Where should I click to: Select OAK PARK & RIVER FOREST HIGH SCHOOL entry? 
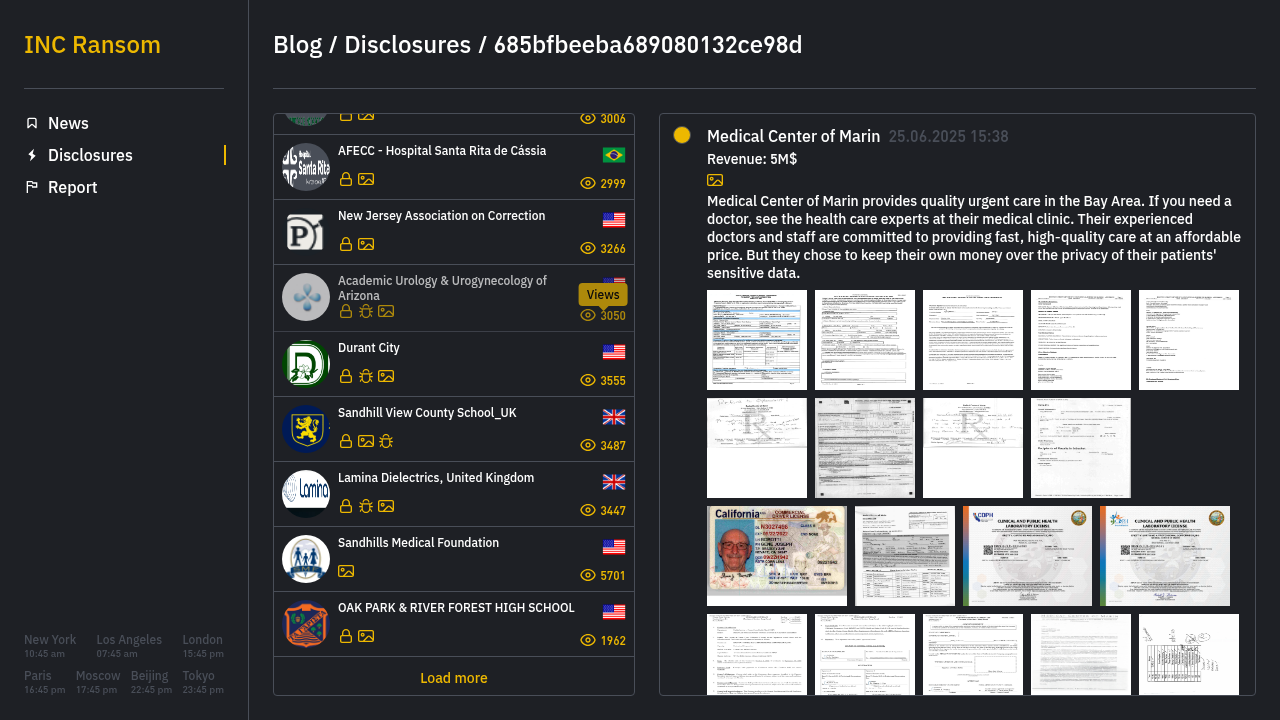pyautogui.click(x=454, y=624)
